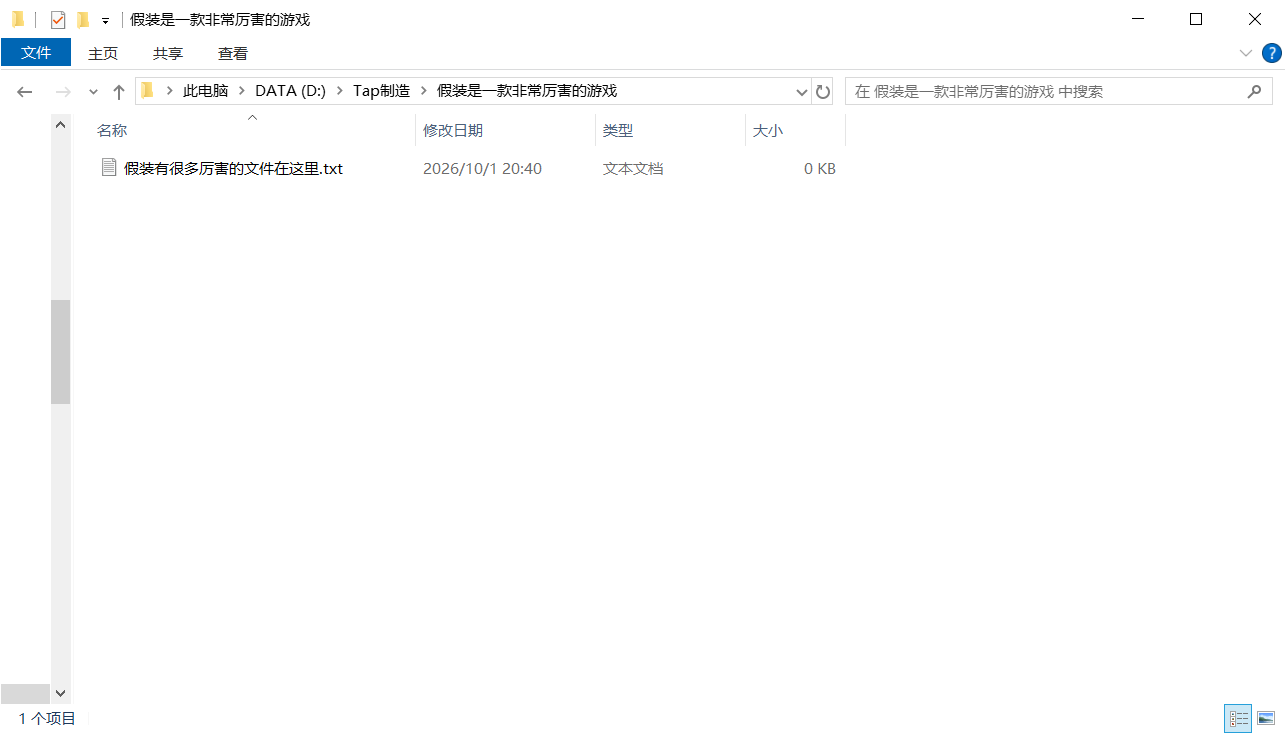
Task: Sort by the 名称 column header
Action: click(x=254, y=130)
